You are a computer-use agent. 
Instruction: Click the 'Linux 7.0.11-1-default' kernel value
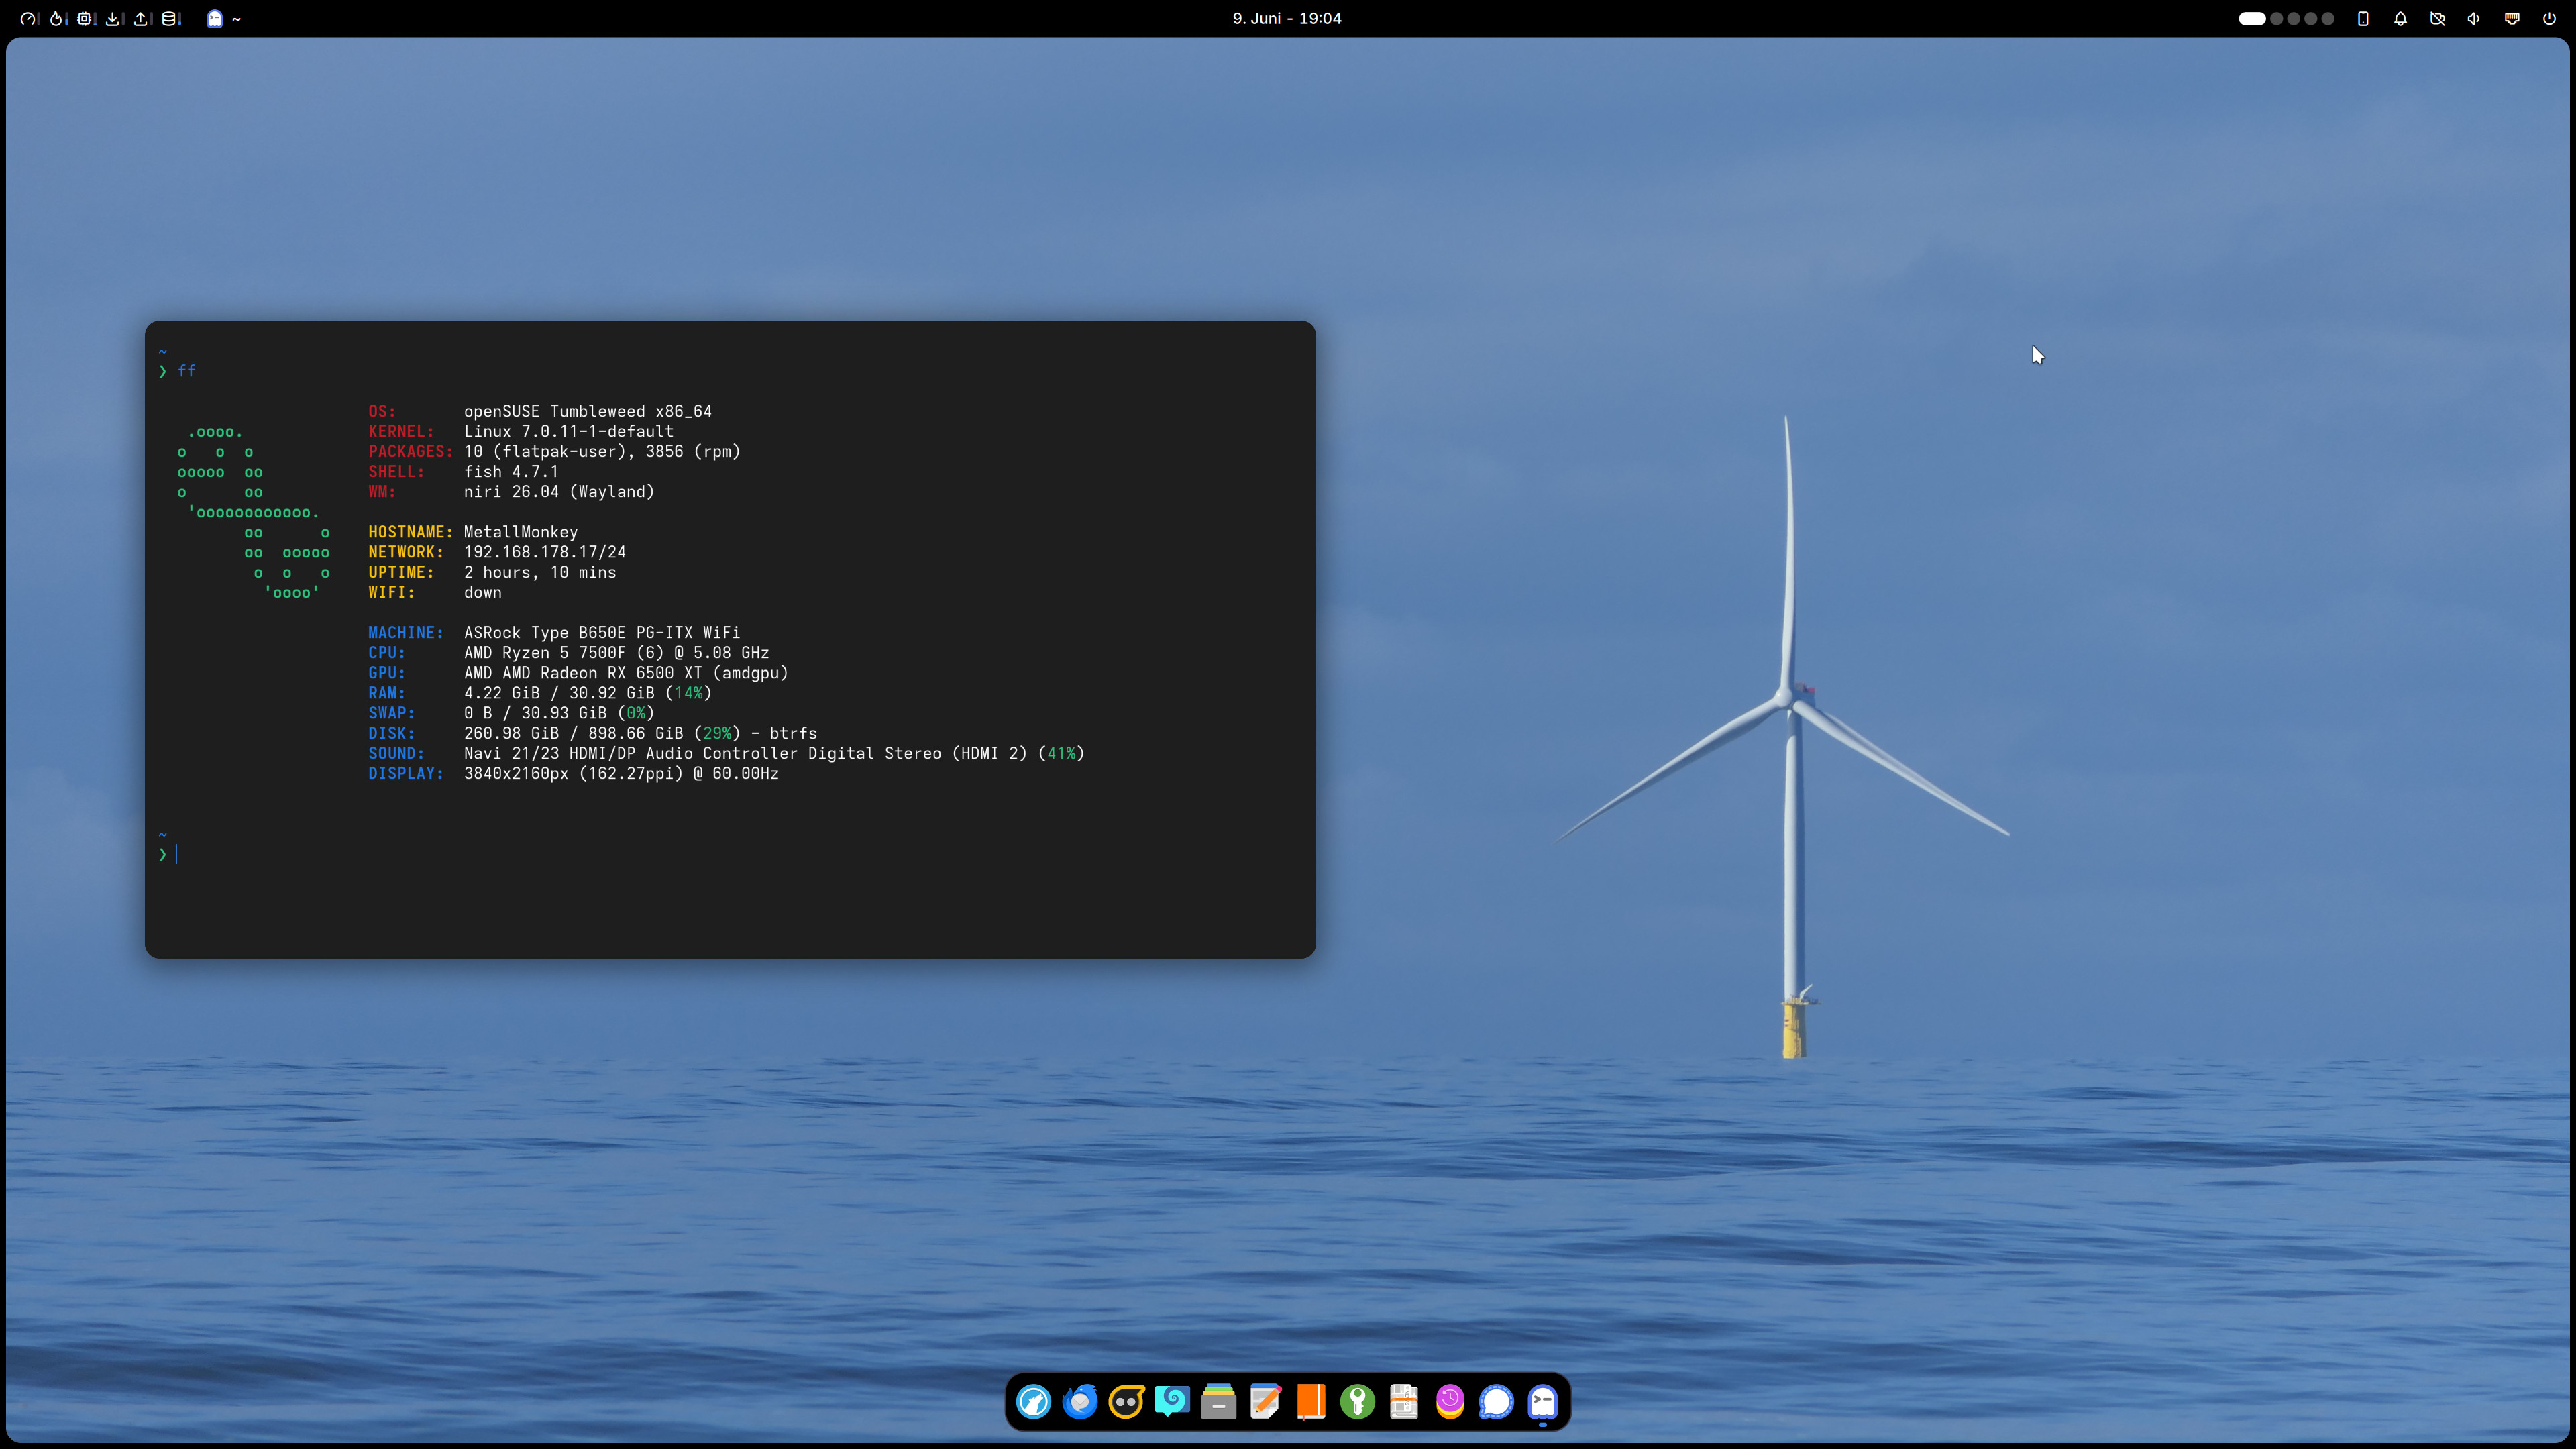[569, 431]
